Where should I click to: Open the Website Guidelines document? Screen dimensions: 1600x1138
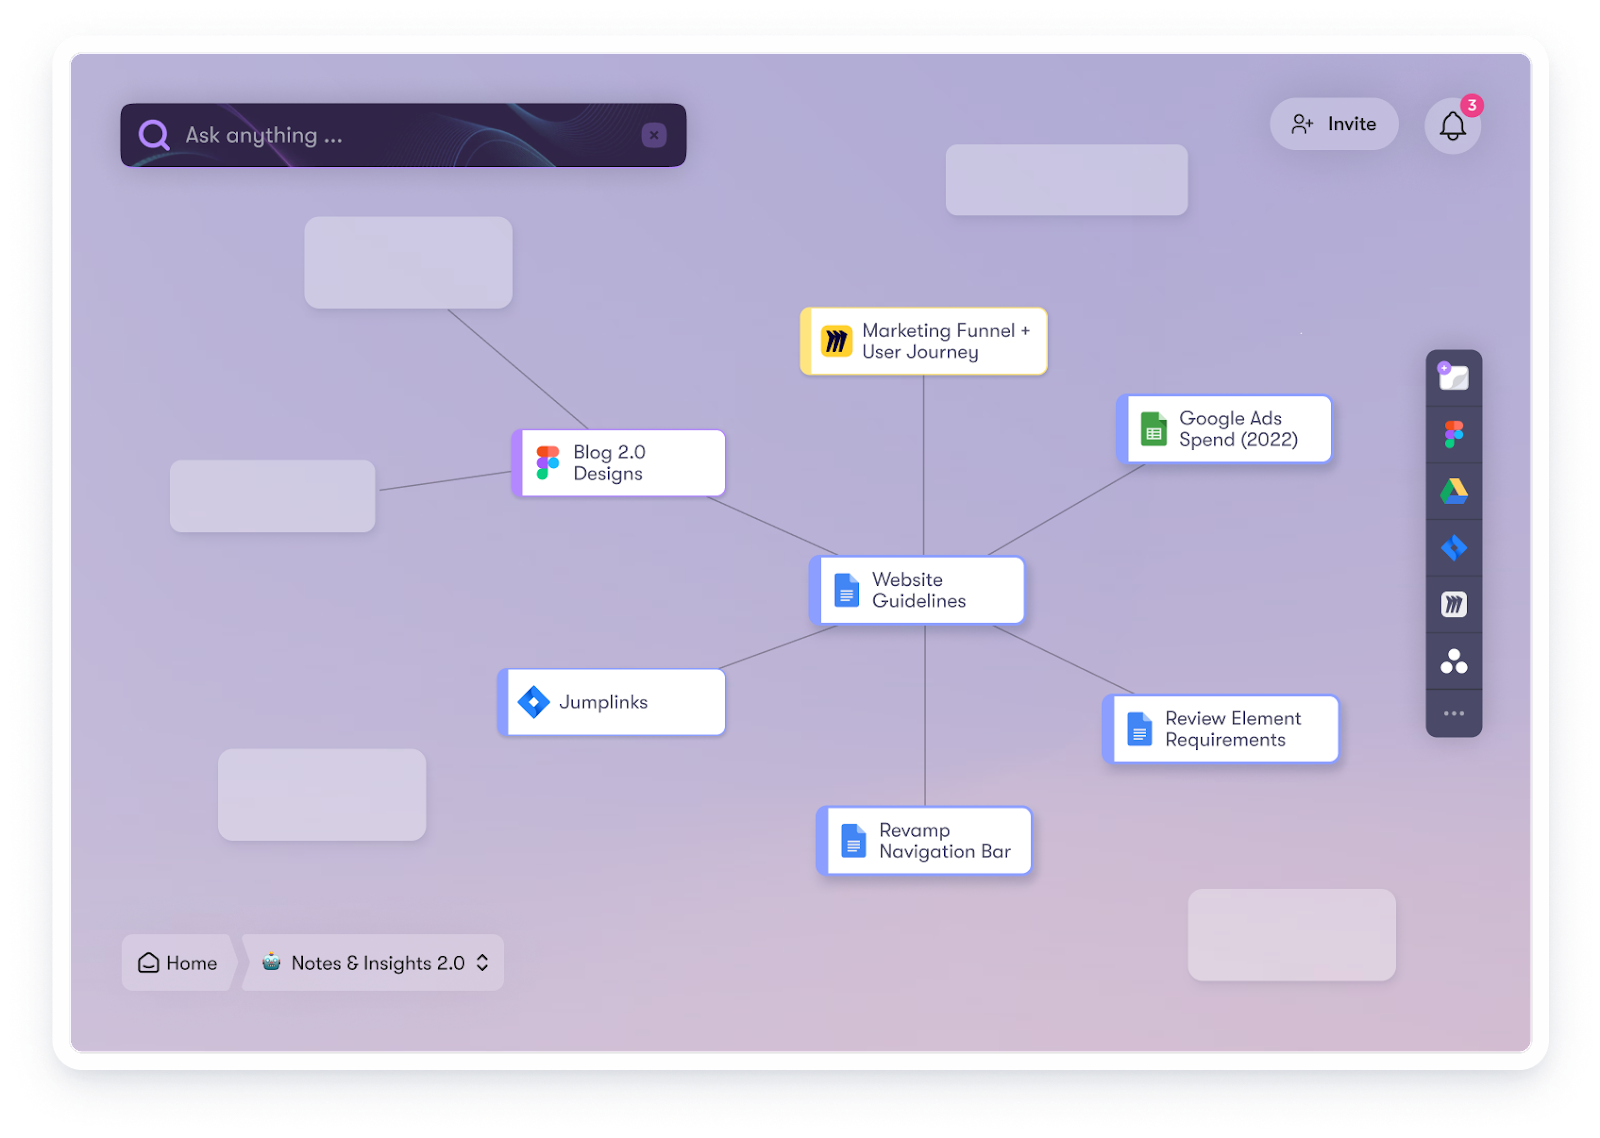917,590
